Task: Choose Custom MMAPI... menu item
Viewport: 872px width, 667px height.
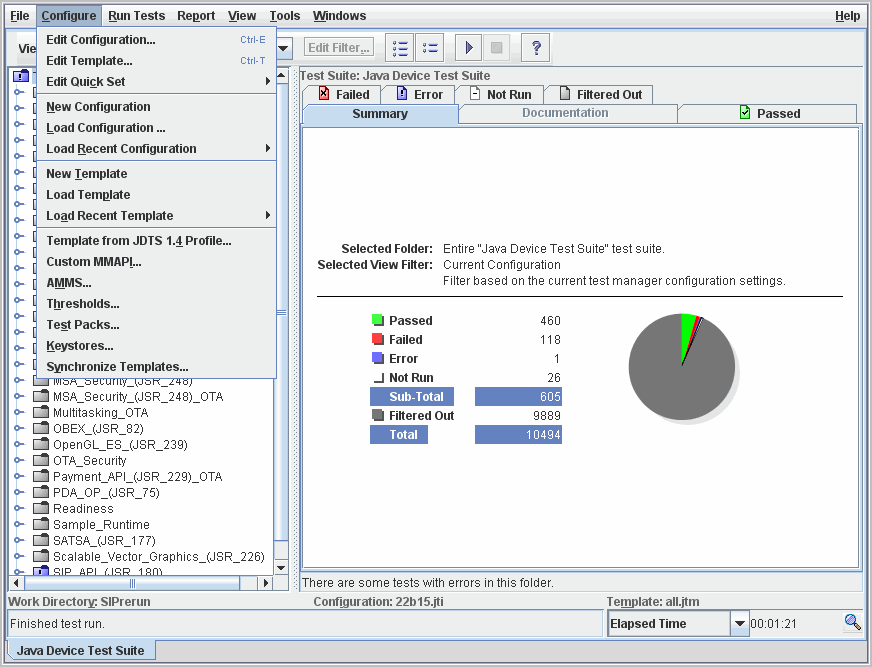Action: tap(157, 261)
